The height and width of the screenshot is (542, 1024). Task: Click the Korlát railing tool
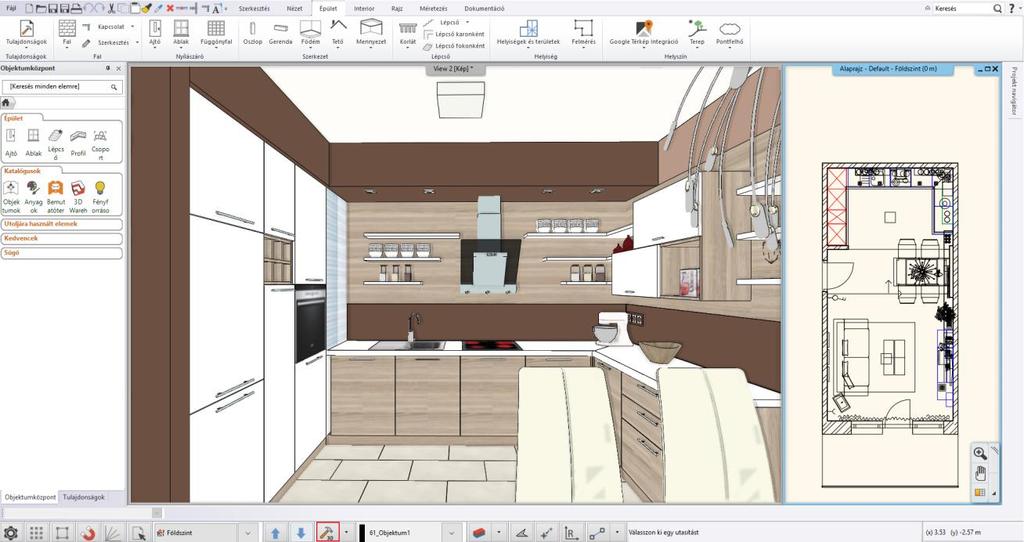coord(408,32)
